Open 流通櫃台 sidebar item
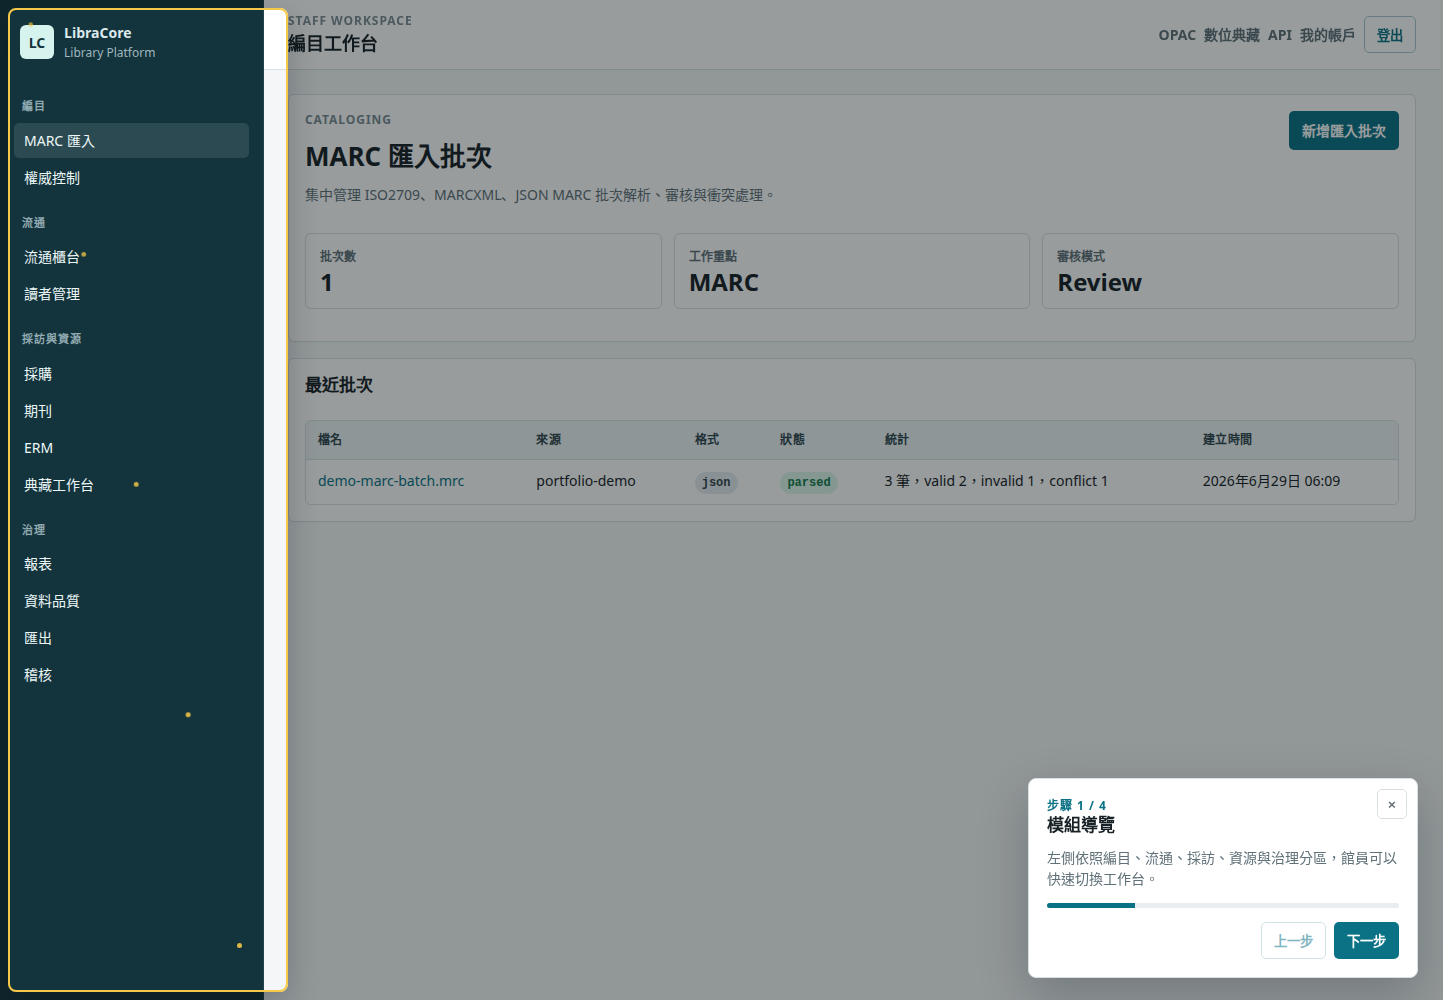The height and width of the screenshot is (1000, 1443). tap(131, 257)
